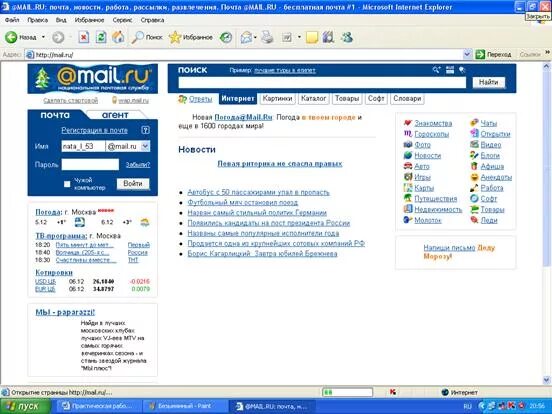This screenshot has height=414, width=552.
Task: Click the Пуск Start button
Action: (25, 406)
